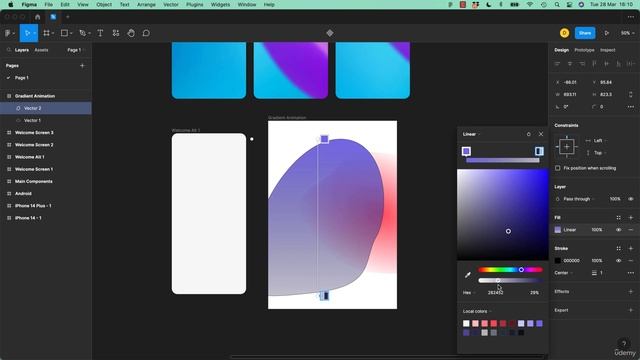Add a new stroke
The width and height of the screenshot is (640, 360).
click(x=631, y=248)
